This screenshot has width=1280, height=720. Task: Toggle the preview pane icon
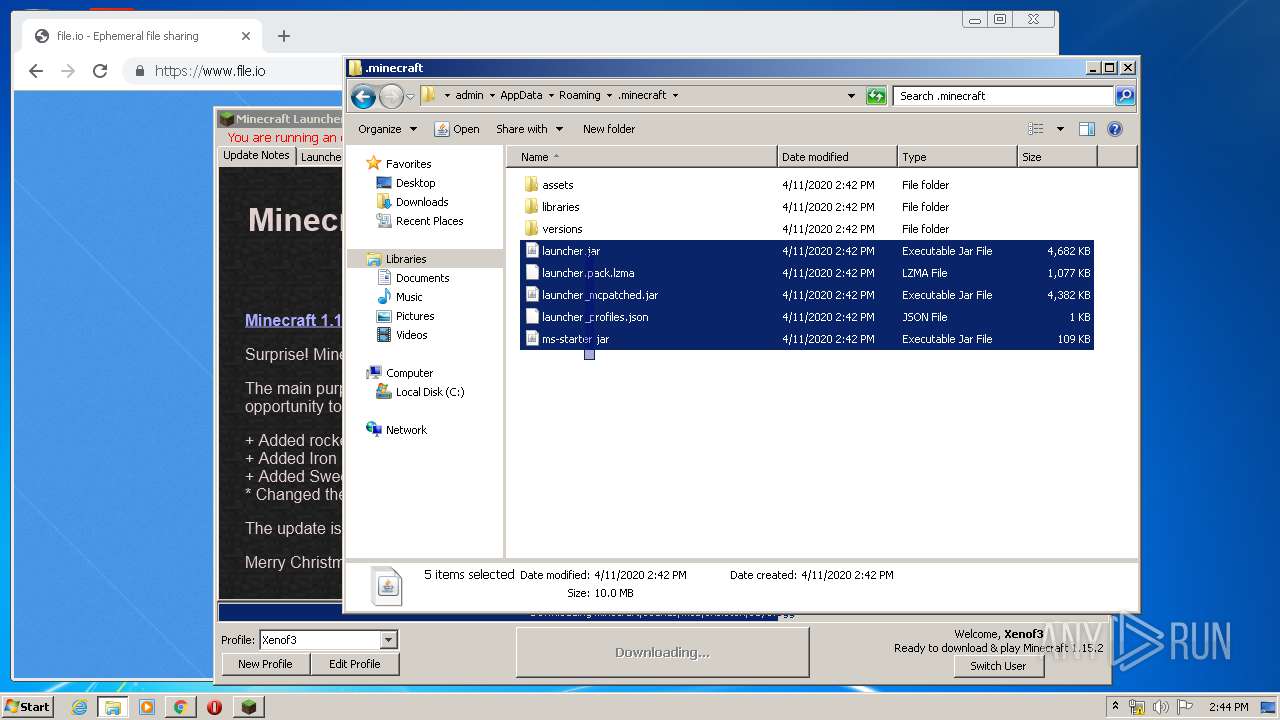pos(1087,129)
